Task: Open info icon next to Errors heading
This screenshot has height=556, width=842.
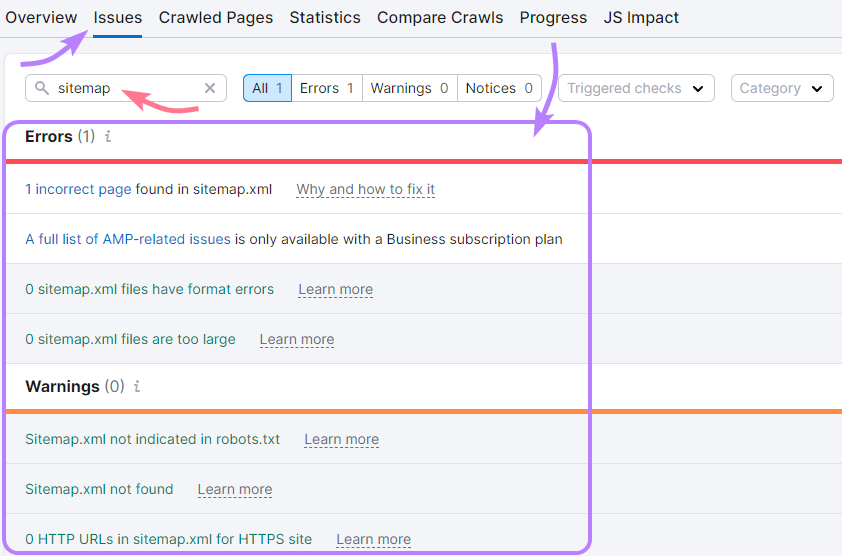Action: click(x=108, y=136)
